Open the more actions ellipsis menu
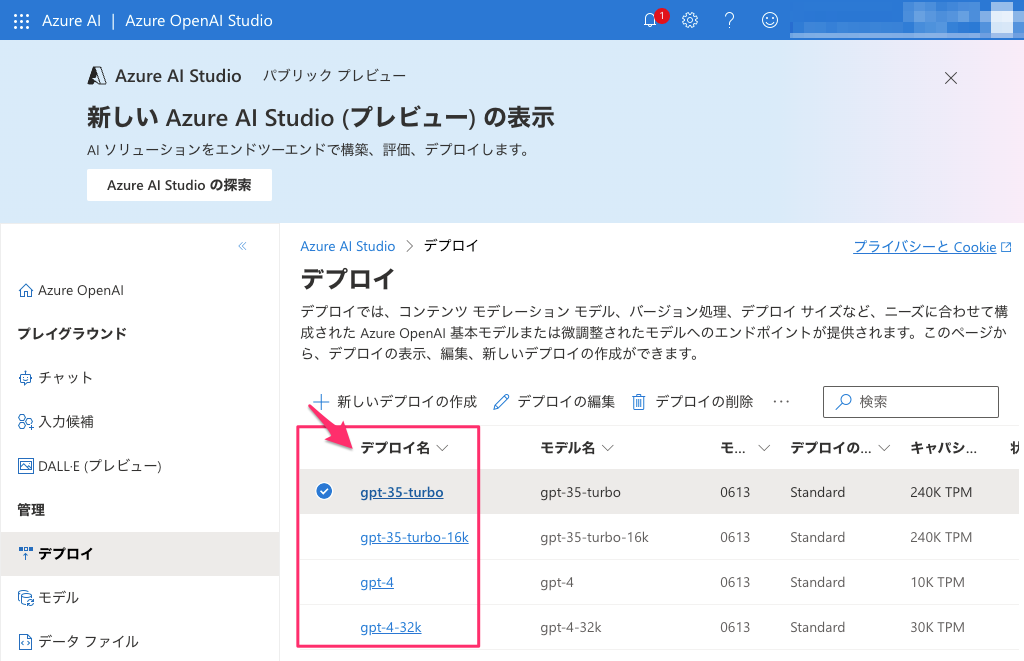The image size is (1024, 661). point(781,402)
